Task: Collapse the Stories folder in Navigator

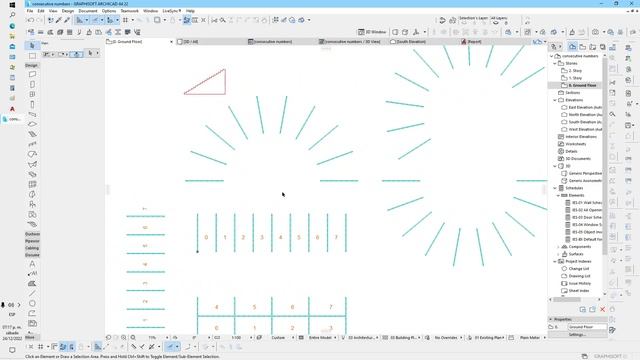Action: click(555, 63)
